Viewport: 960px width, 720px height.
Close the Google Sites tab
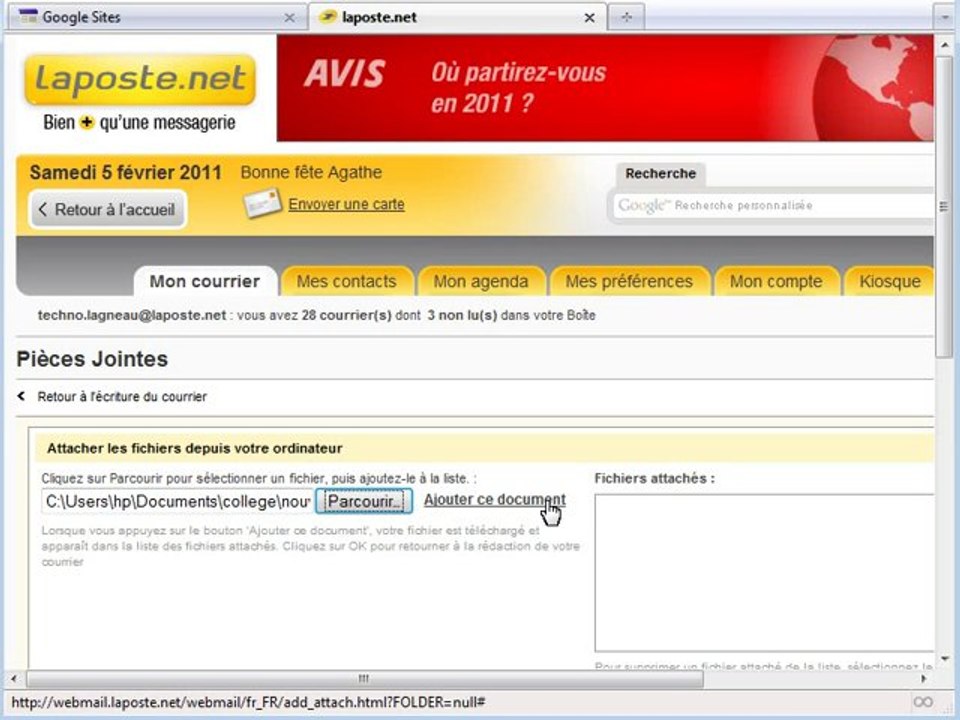(290, 18)
